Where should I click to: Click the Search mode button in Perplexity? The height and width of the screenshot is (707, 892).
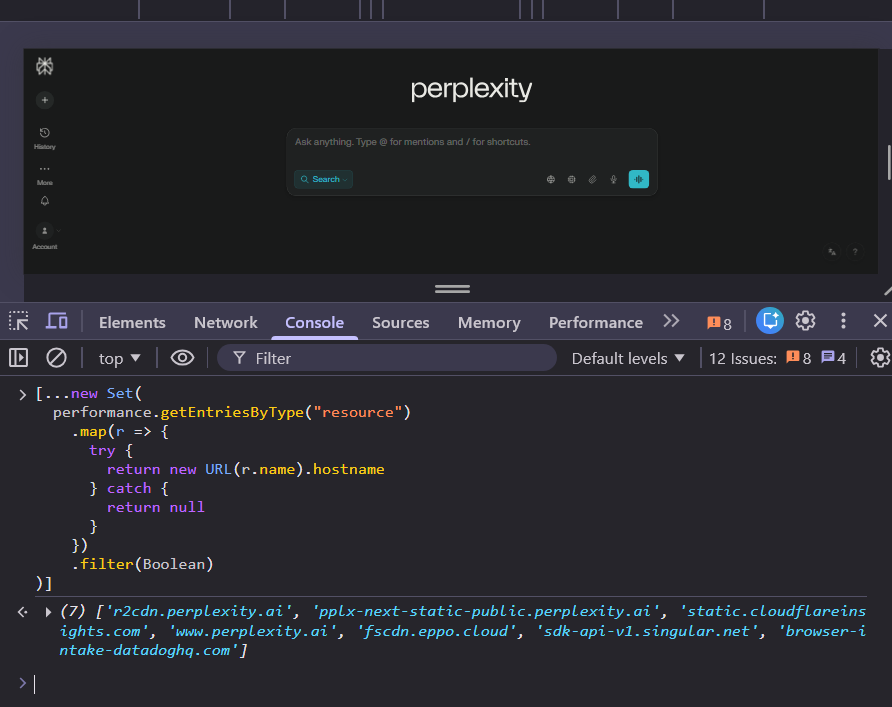pyautogui.click(x=323, y=179)
